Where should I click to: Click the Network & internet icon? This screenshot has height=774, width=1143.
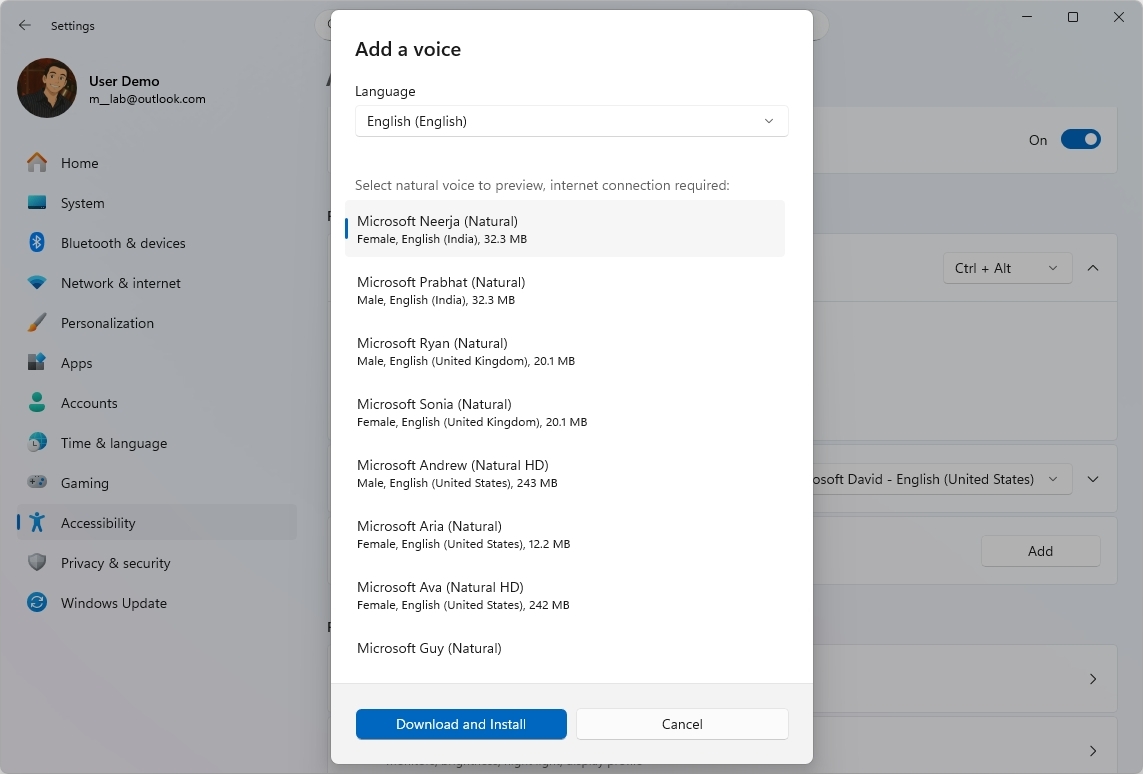click(x=35, y=283)
